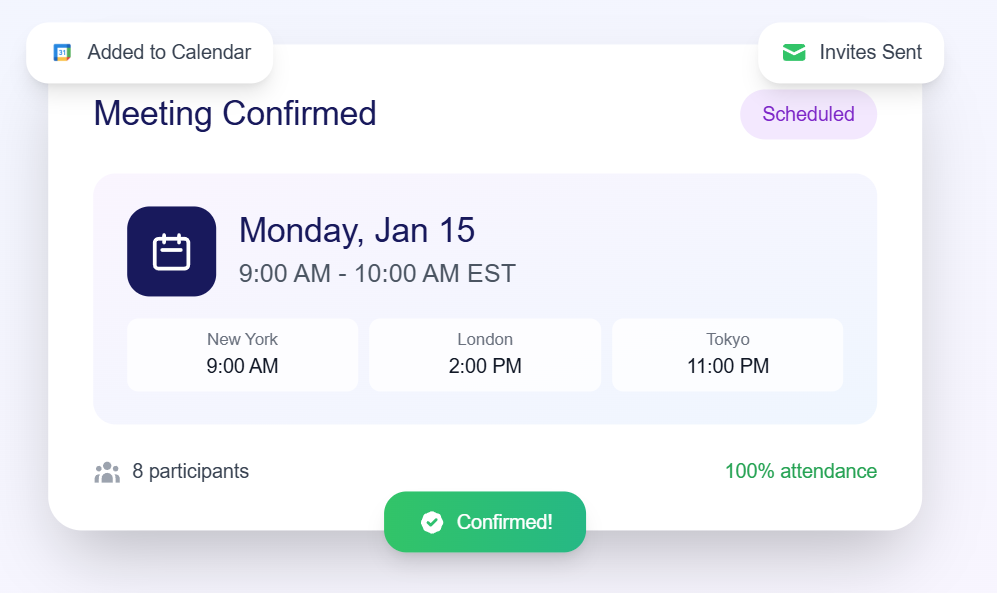Screen dimensions: 997x593
Task: Select the Meeting Confirmed heading
Action: (235, 113)
